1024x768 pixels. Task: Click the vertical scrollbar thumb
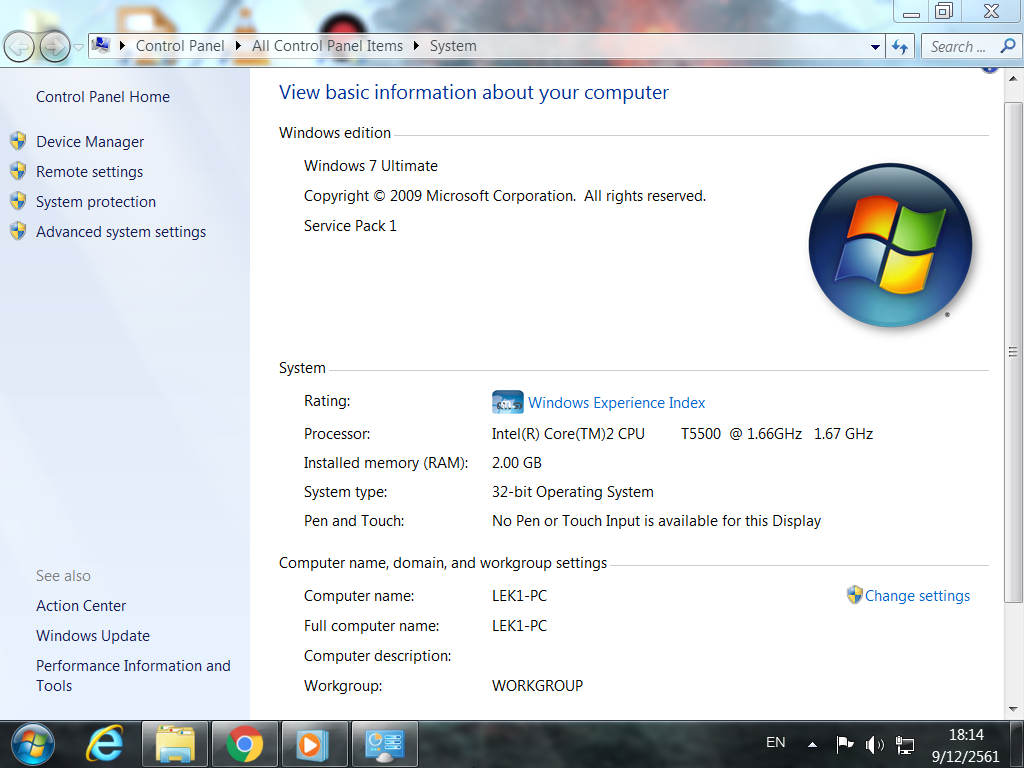tap(1014, 353)
